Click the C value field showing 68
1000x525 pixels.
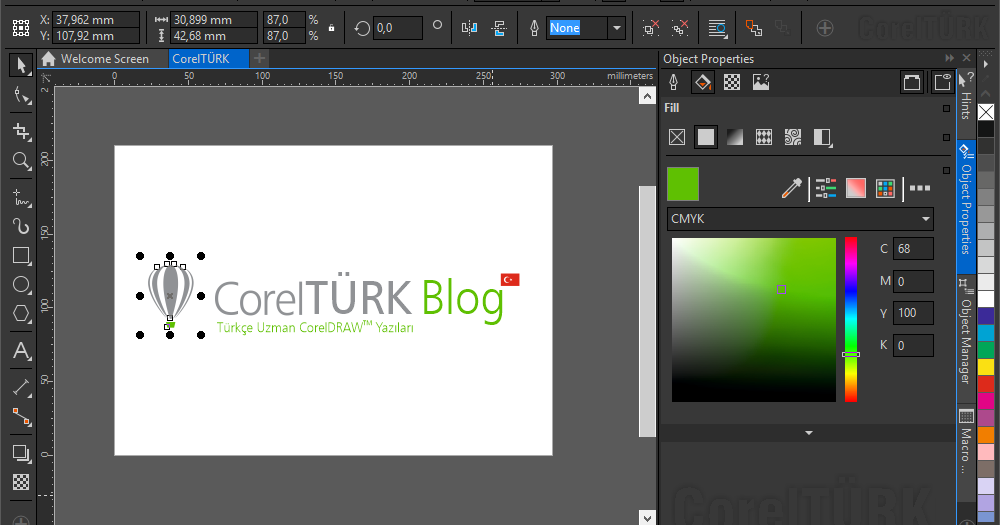(913, 249)
